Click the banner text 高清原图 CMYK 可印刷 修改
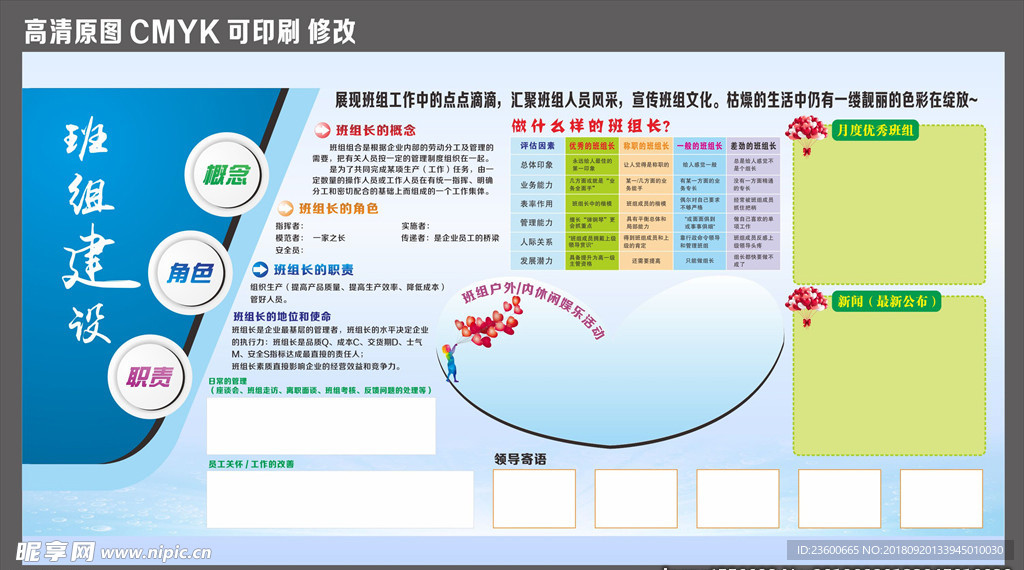1024x570 pixels. (x=190, y=31)
